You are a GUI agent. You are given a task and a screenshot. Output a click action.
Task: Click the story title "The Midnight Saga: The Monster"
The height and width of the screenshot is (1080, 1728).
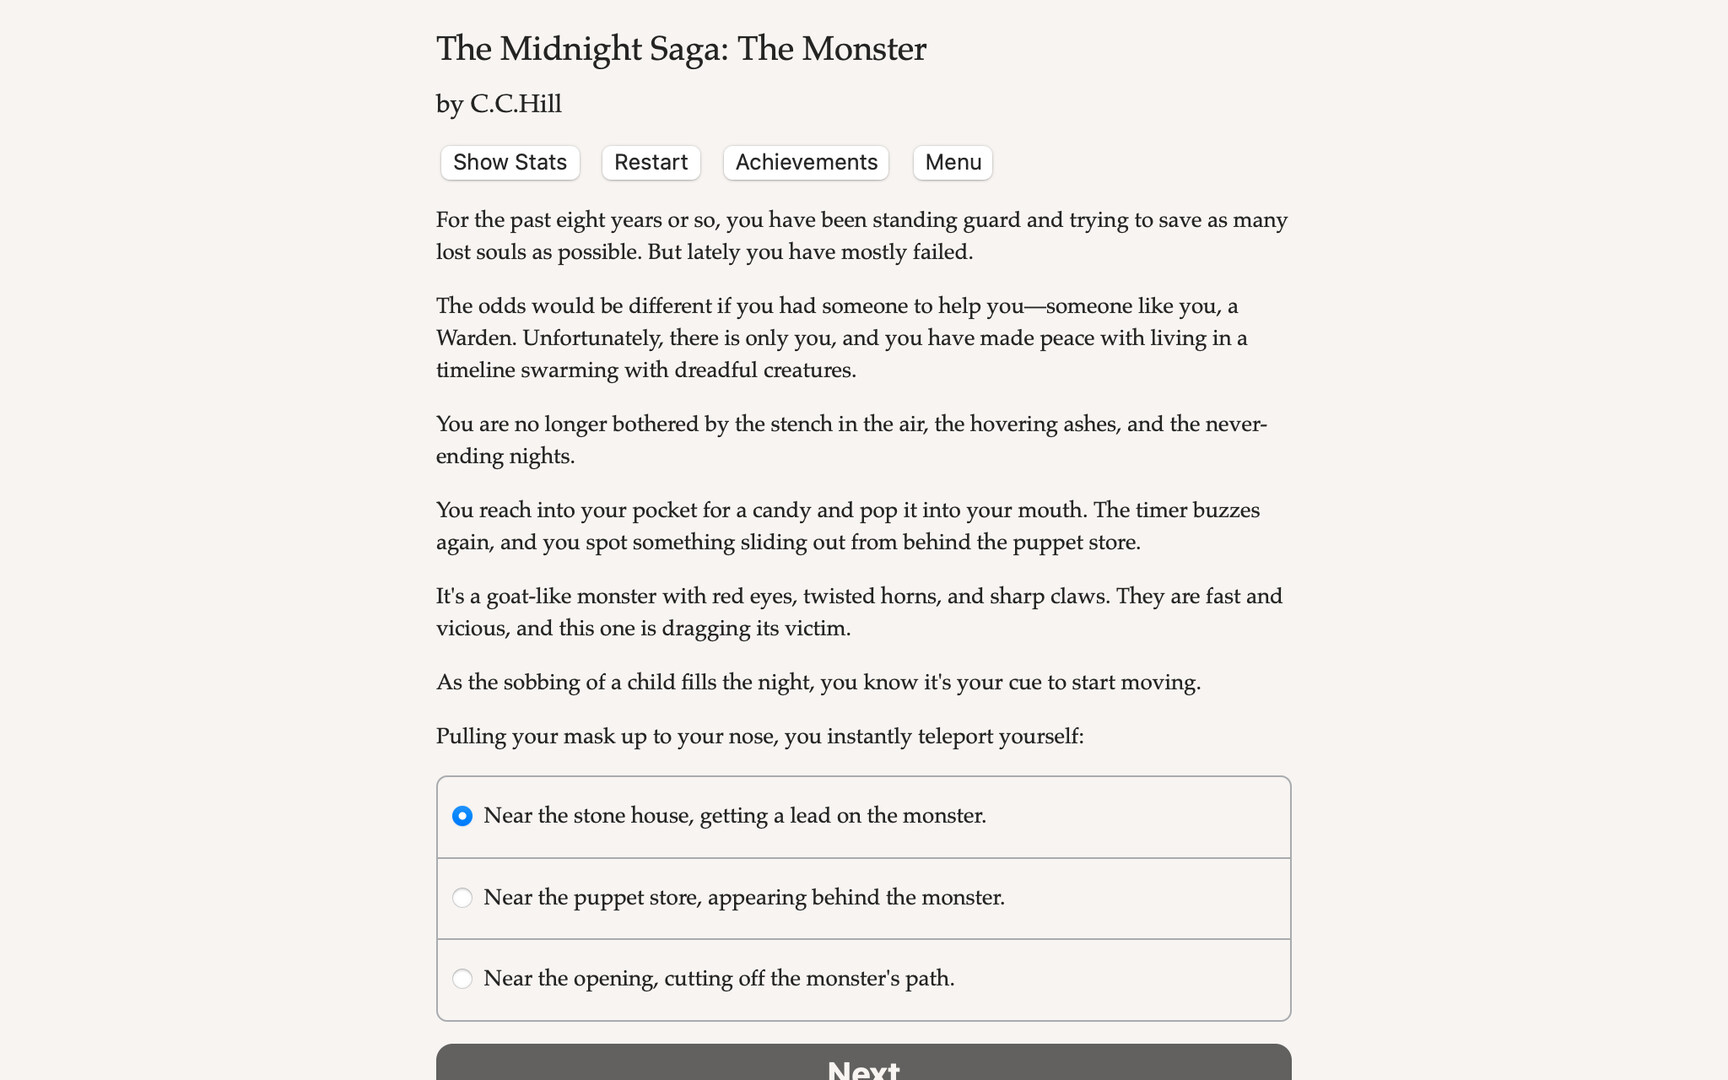(680, 48)
